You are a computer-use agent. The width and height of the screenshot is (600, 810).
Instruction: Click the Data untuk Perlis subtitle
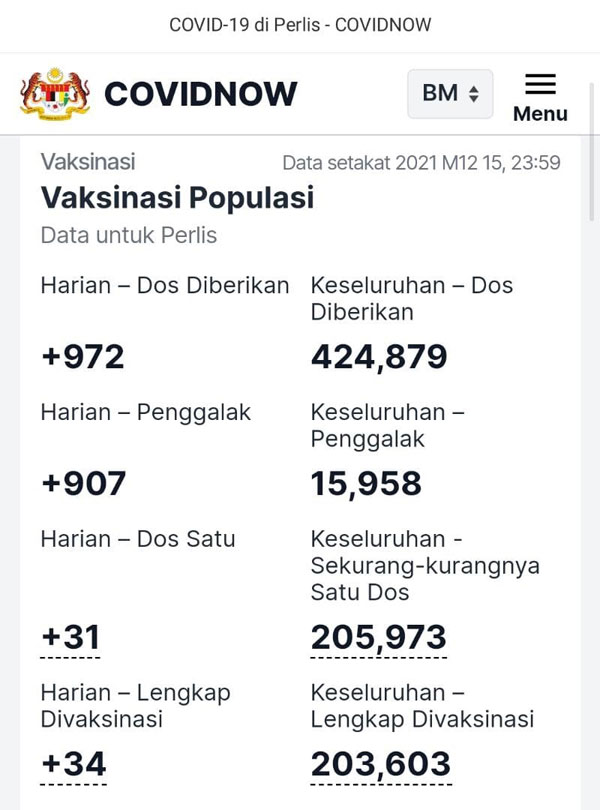coord(129,236)
